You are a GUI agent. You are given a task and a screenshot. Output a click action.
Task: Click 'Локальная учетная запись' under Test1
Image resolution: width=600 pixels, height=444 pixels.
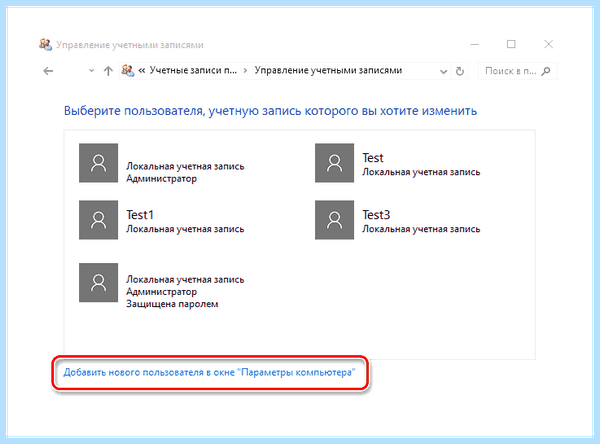click(185, 229)
